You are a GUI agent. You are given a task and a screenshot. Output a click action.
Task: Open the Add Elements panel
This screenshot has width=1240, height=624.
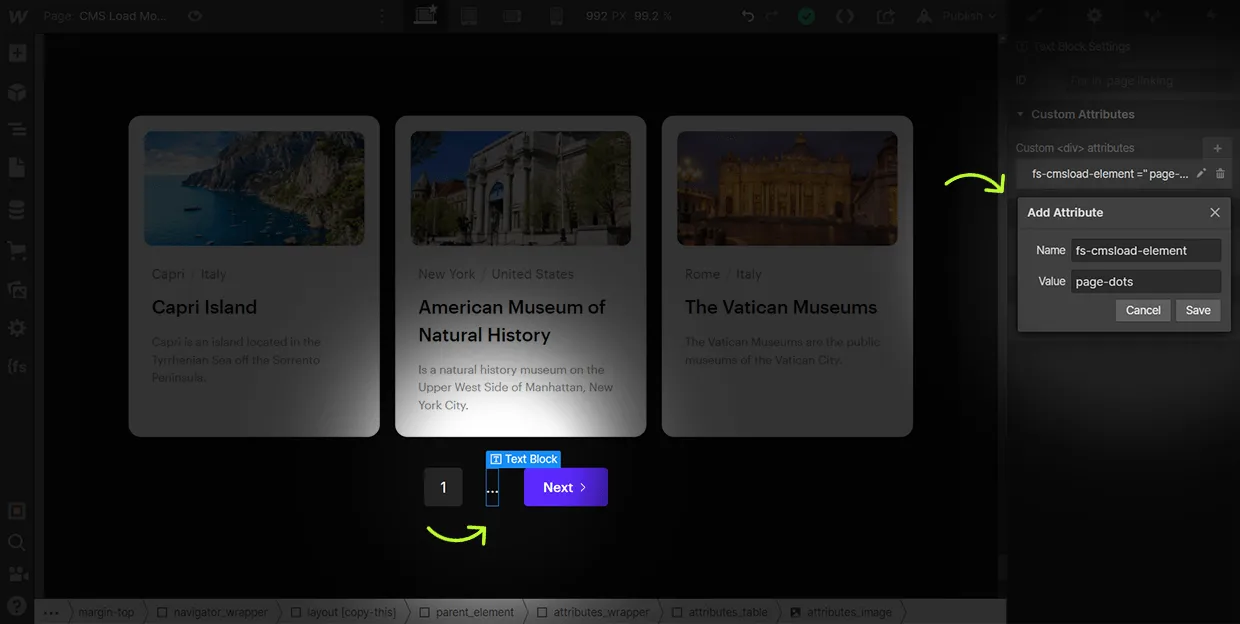(17, 53)
